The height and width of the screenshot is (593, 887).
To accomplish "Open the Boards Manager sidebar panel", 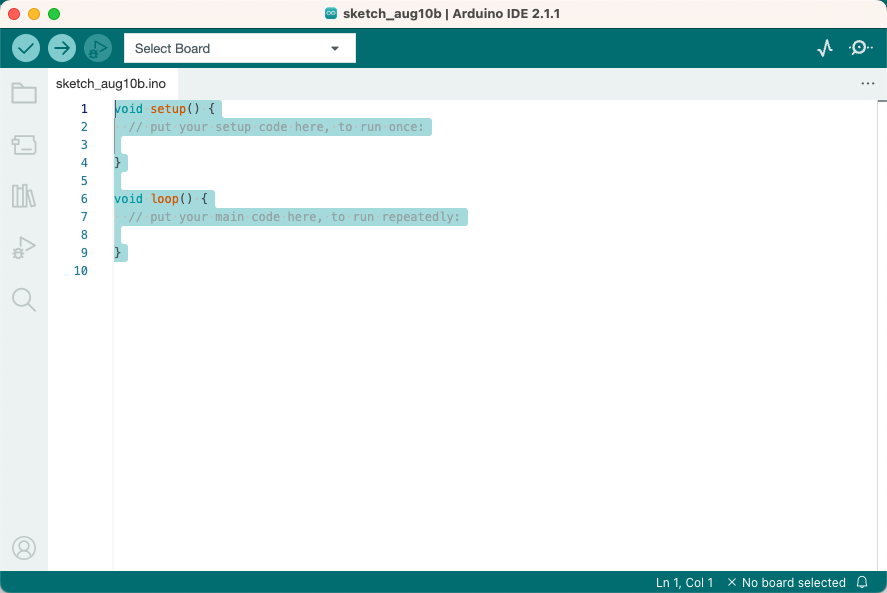I will [x=24, y=145].
